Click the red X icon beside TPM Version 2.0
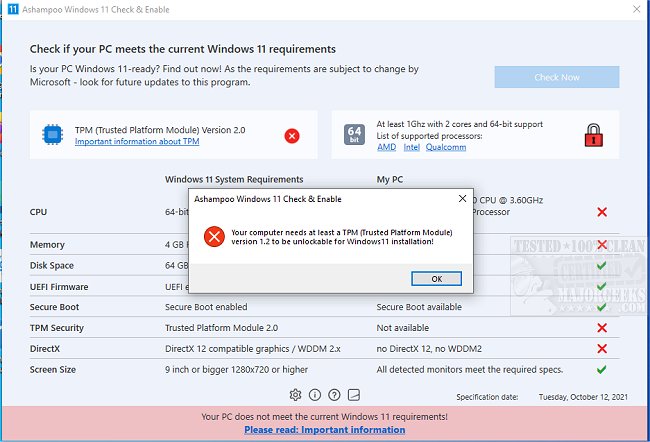 (x=292, y=135)
